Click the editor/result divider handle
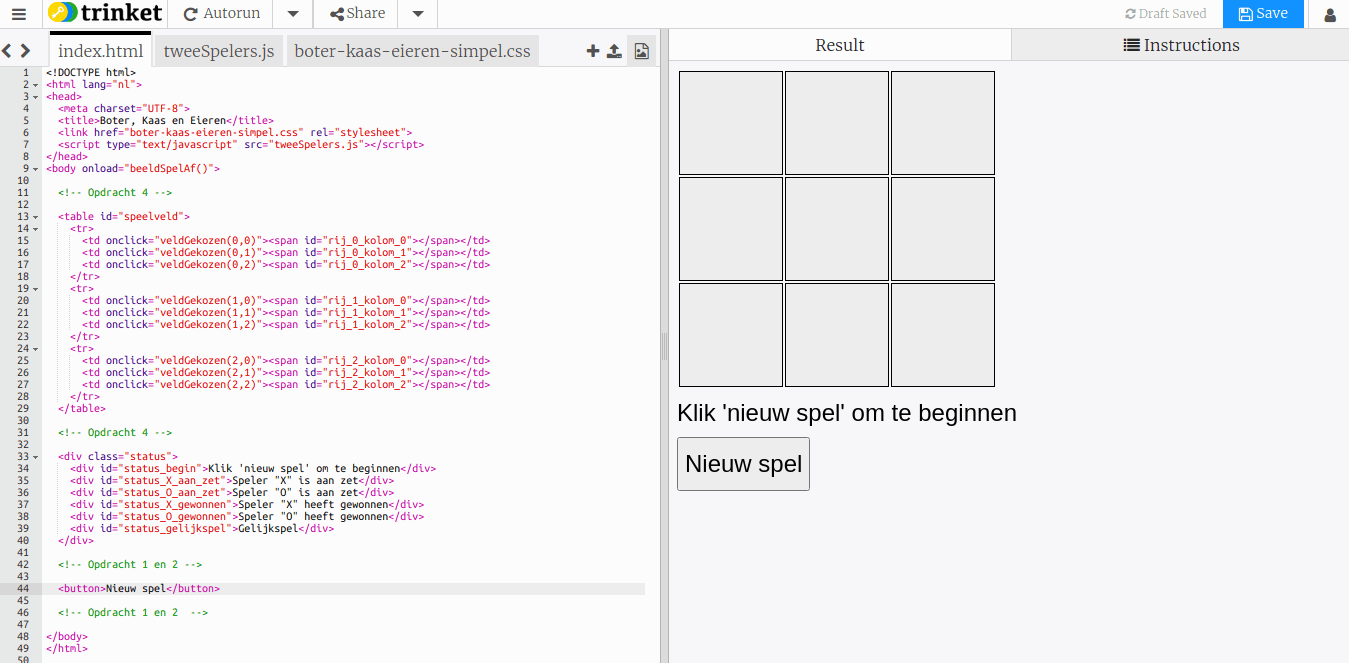 (664, 347)
